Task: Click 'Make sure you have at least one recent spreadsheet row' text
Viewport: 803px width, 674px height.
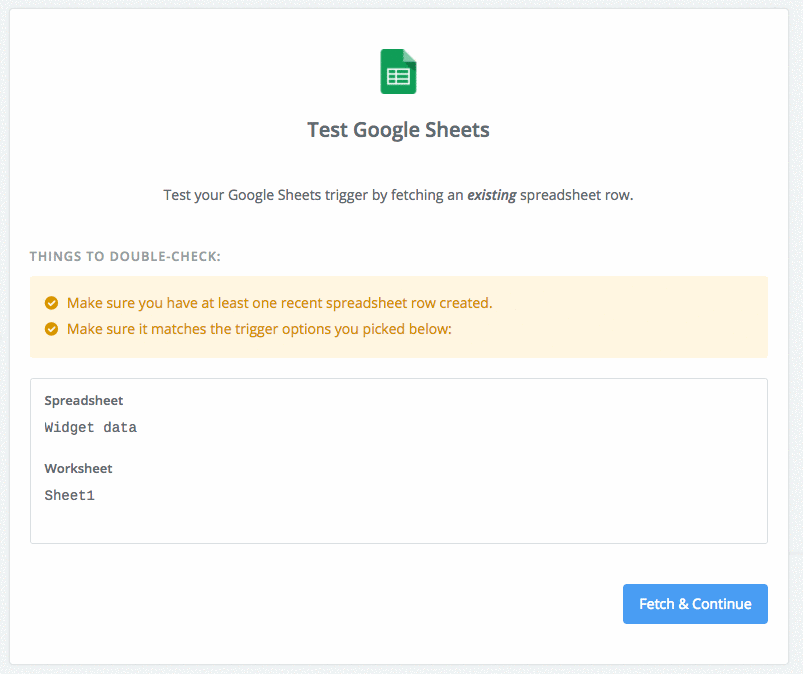Action: [x=280, y=303]
